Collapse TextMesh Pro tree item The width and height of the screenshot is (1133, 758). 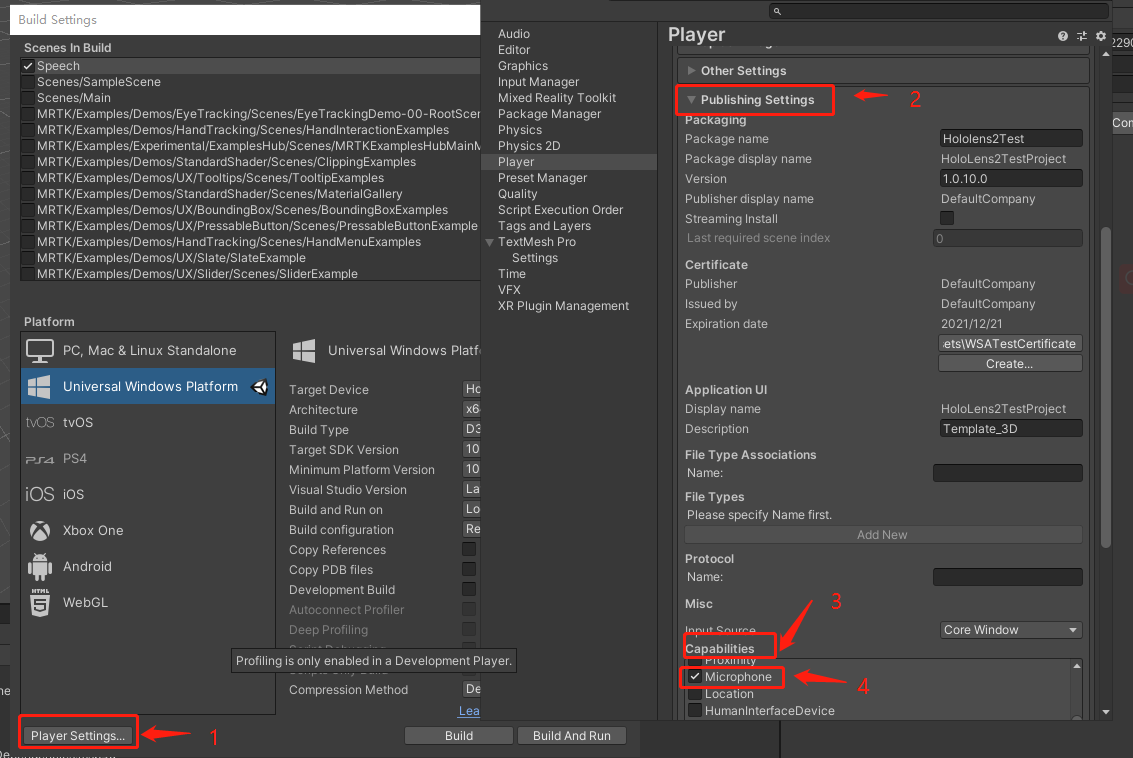(x=489, y=242)
